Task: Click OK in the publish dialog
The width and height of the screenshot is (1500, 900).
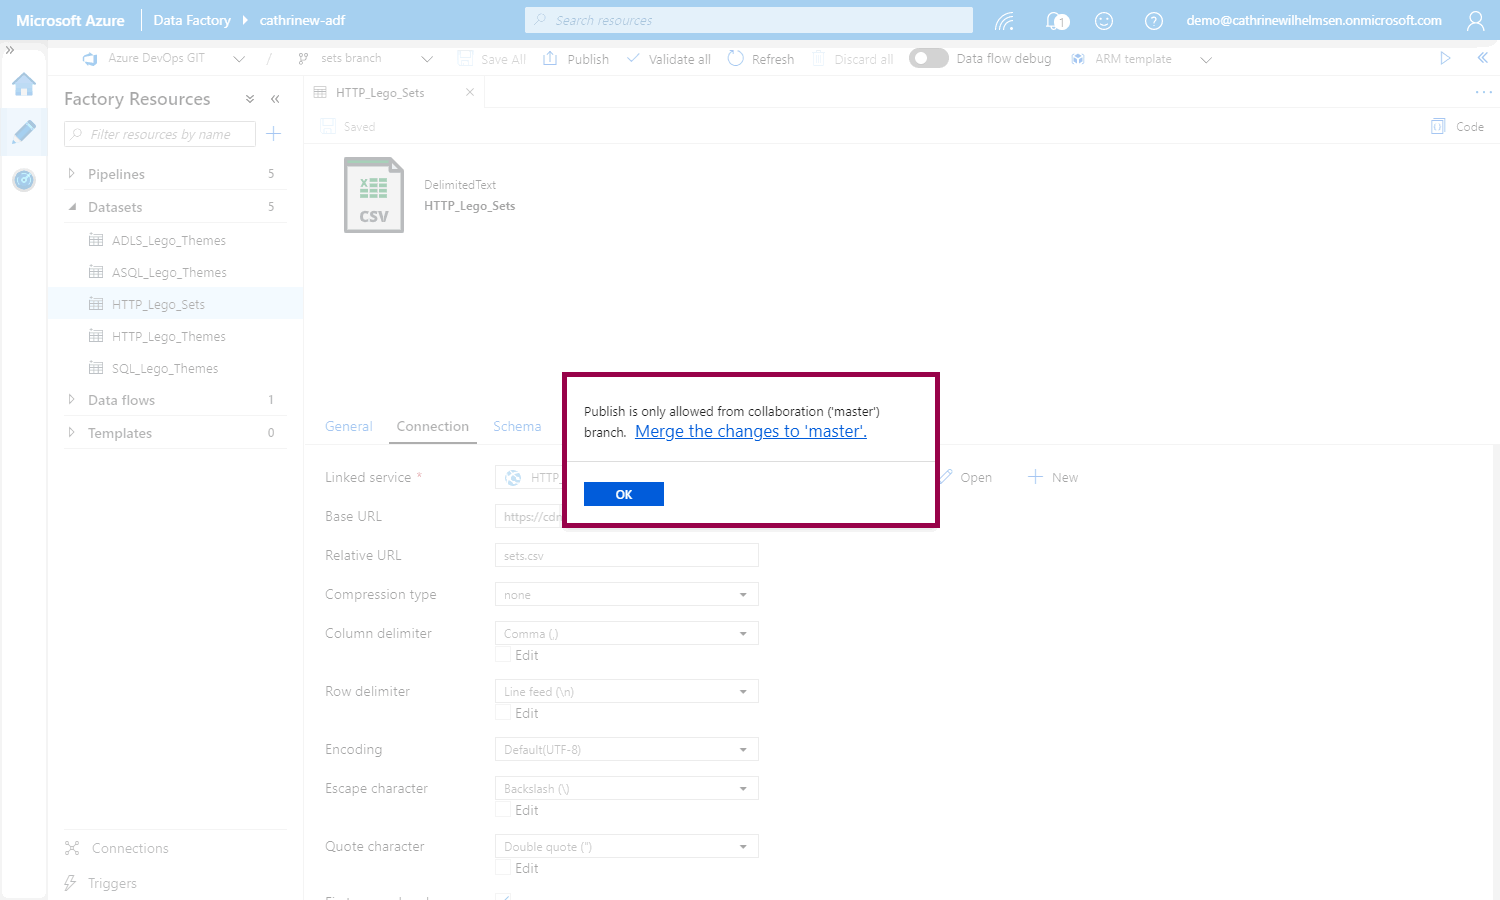Action: tap(623, 494)
